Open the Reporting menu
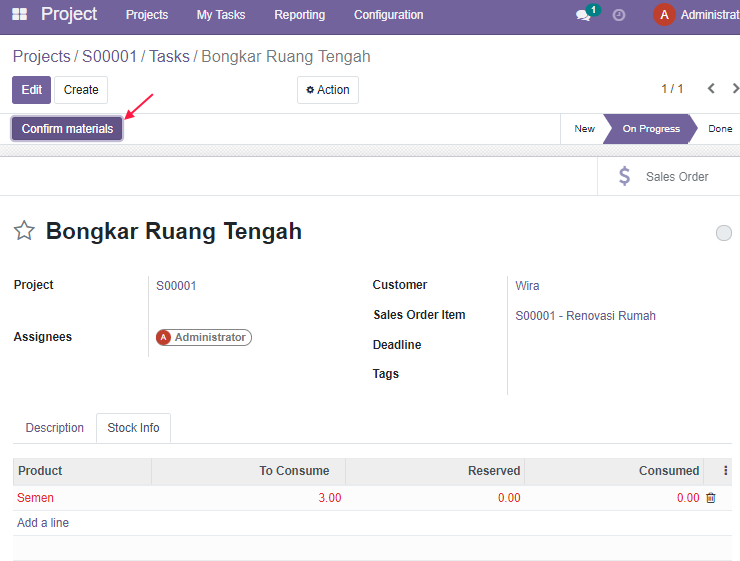Image resolution: width=740 pixels, height=561 pixels. click(300, 15)
